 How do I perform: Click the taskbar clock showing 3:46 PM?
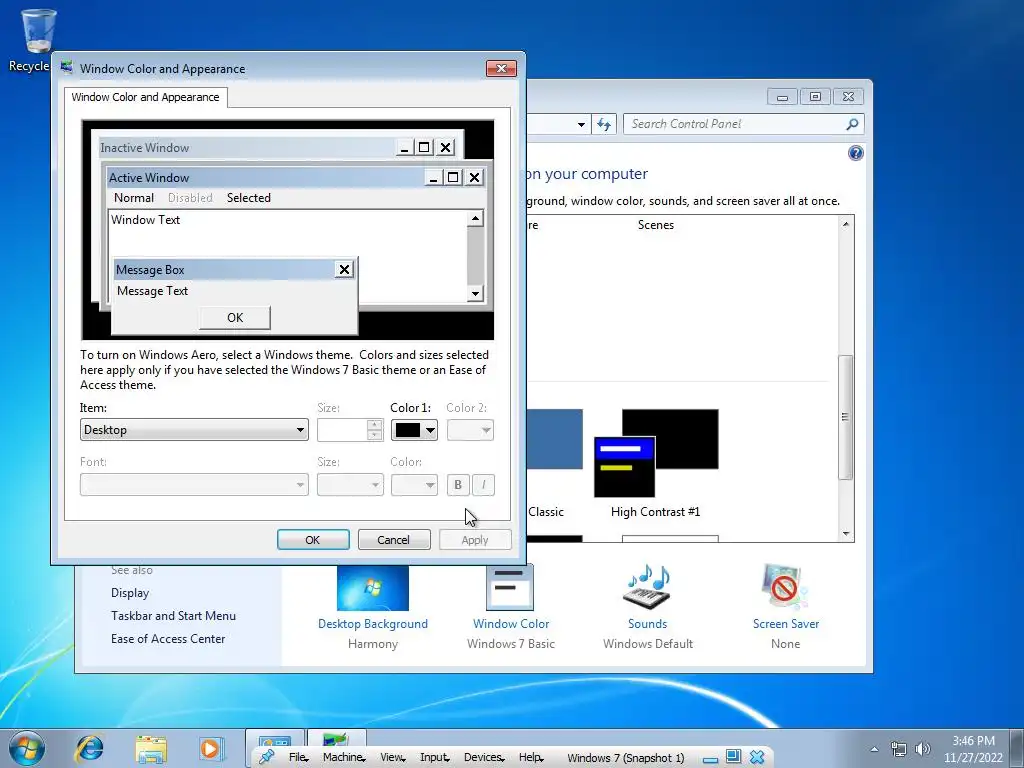coord(973,749)
